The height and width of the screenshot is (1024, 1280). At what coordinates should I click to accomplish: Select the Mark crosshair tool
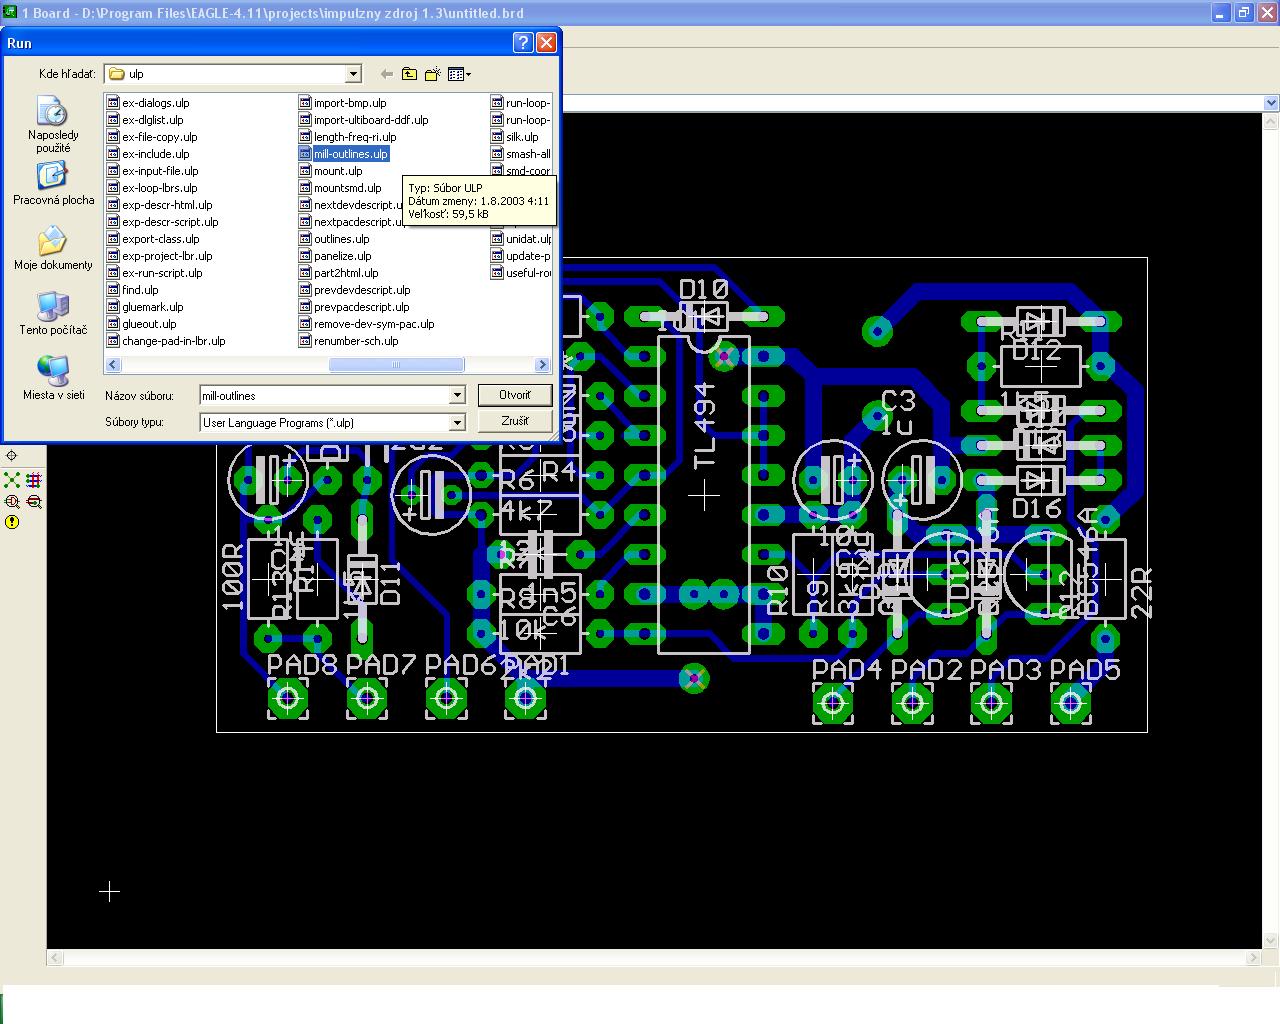pyautogui.click(x=12, y=456)
